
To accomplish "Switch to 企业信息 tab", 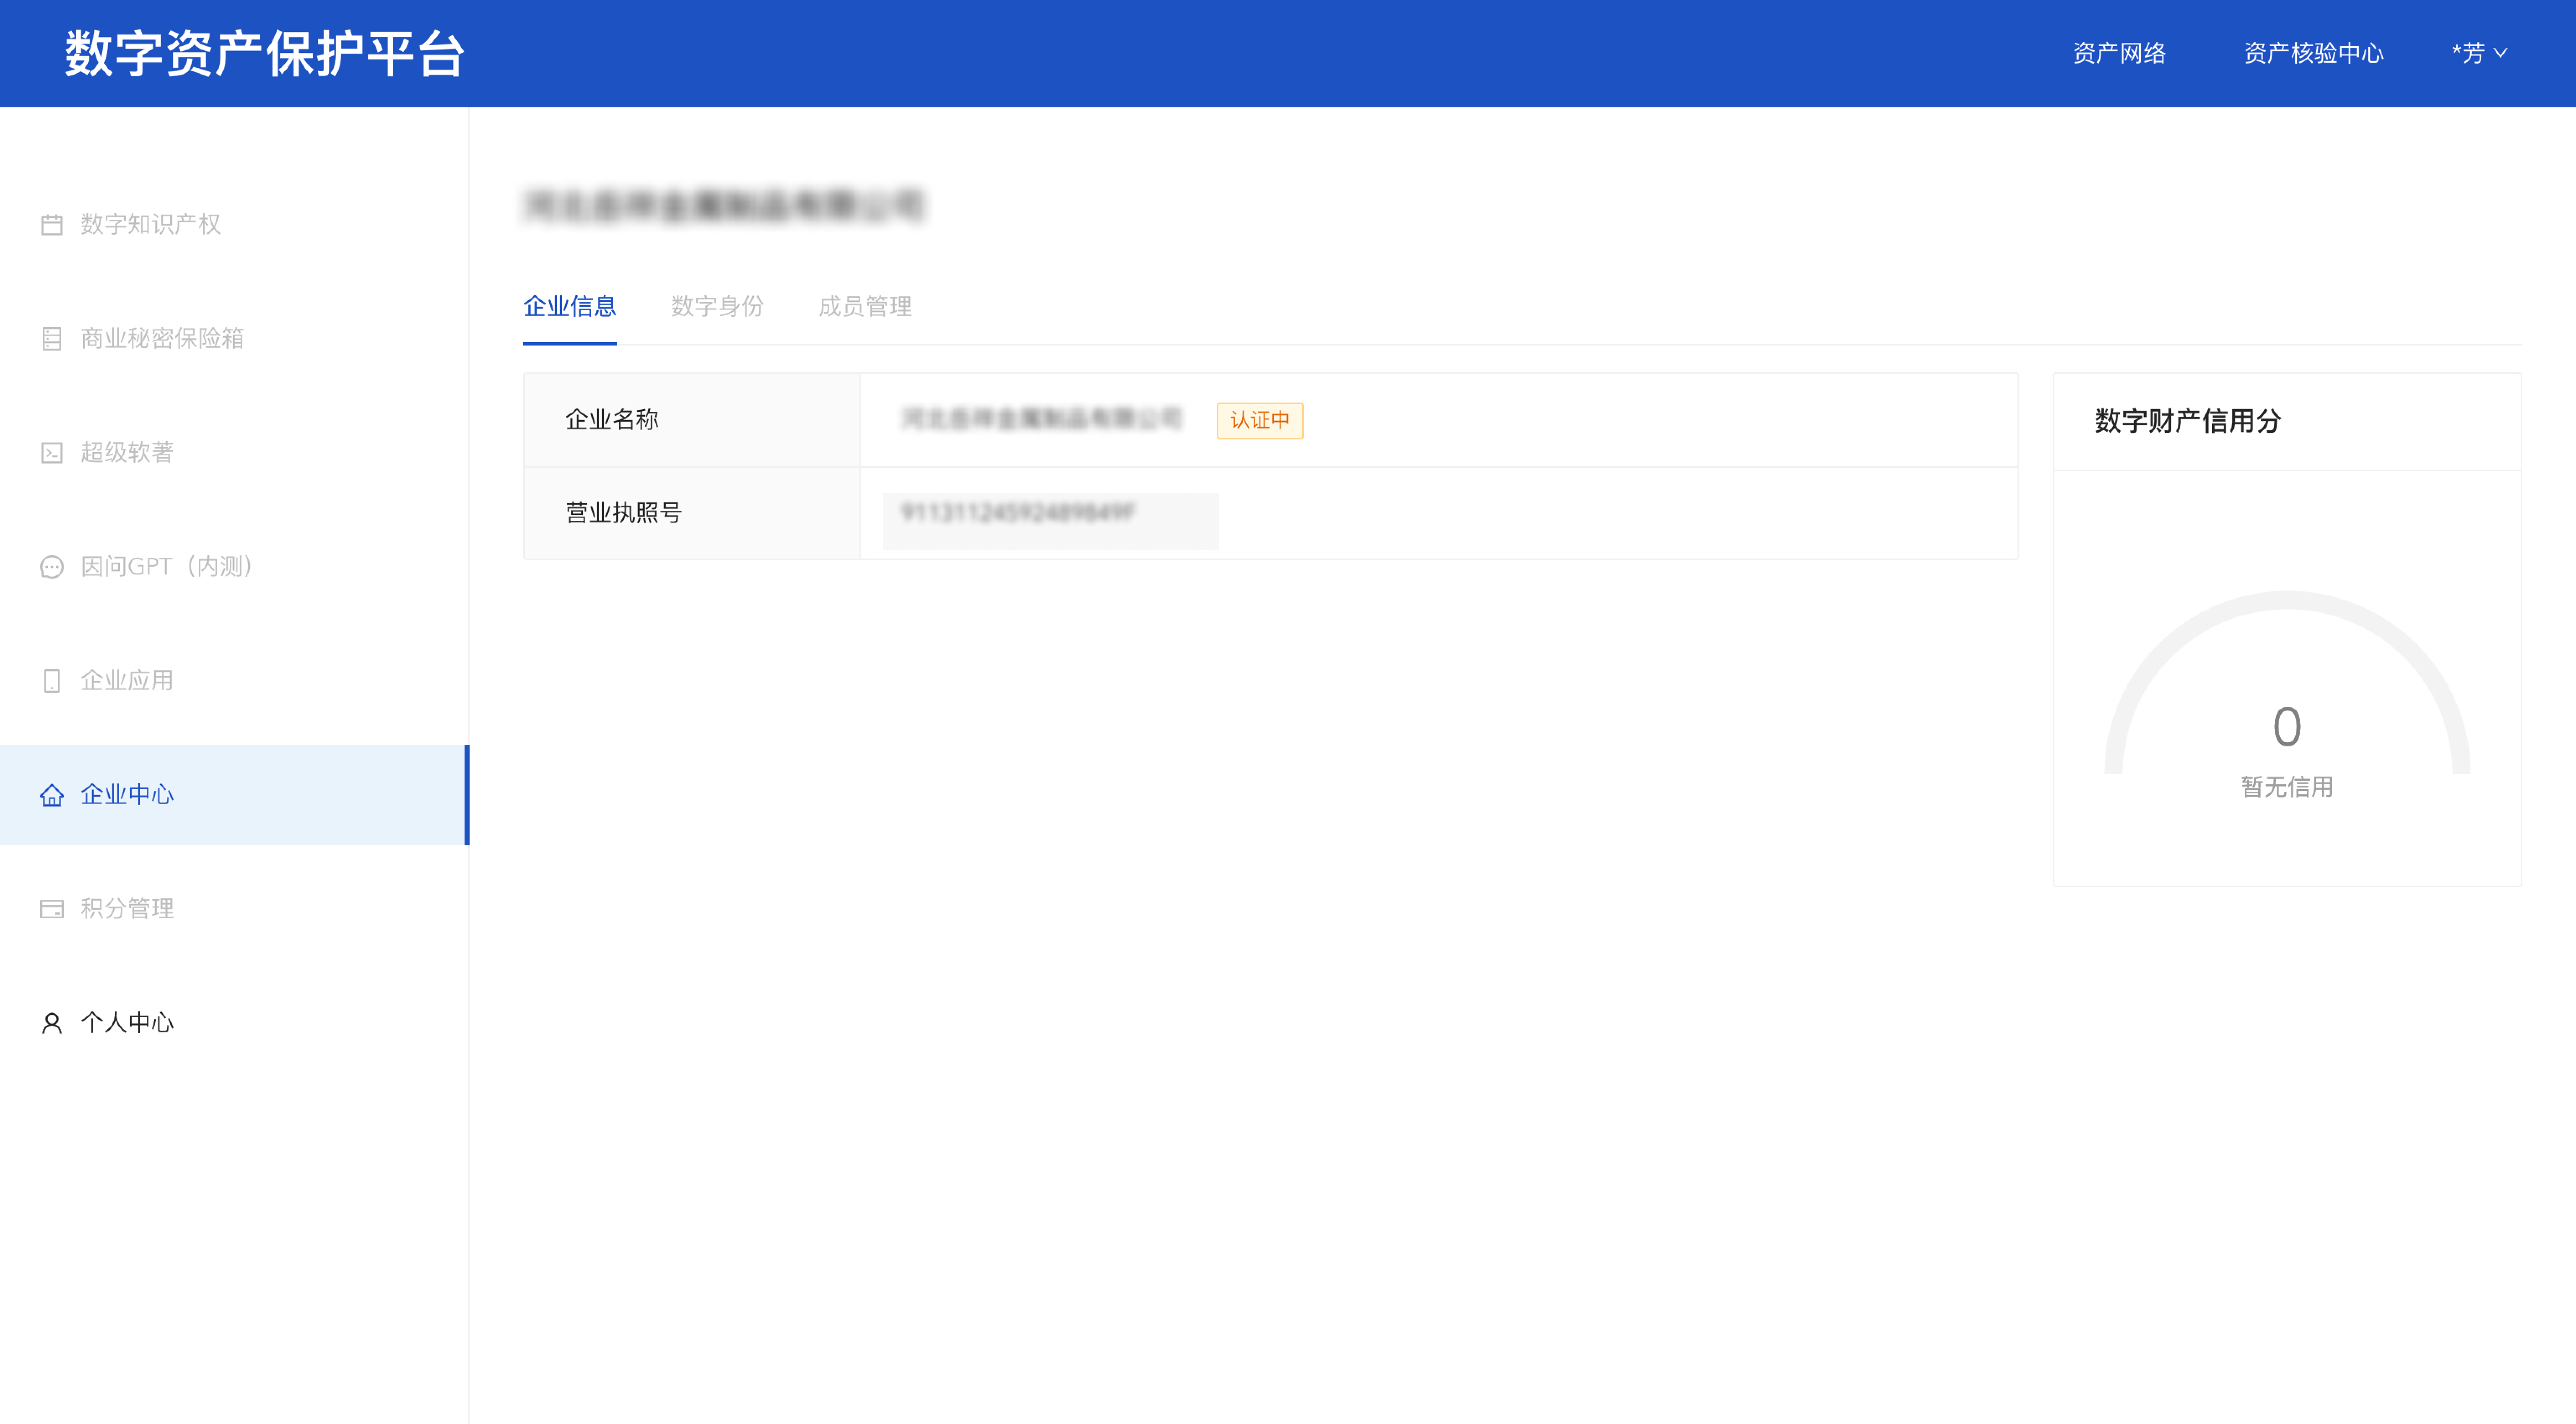I will pos(570,306).
